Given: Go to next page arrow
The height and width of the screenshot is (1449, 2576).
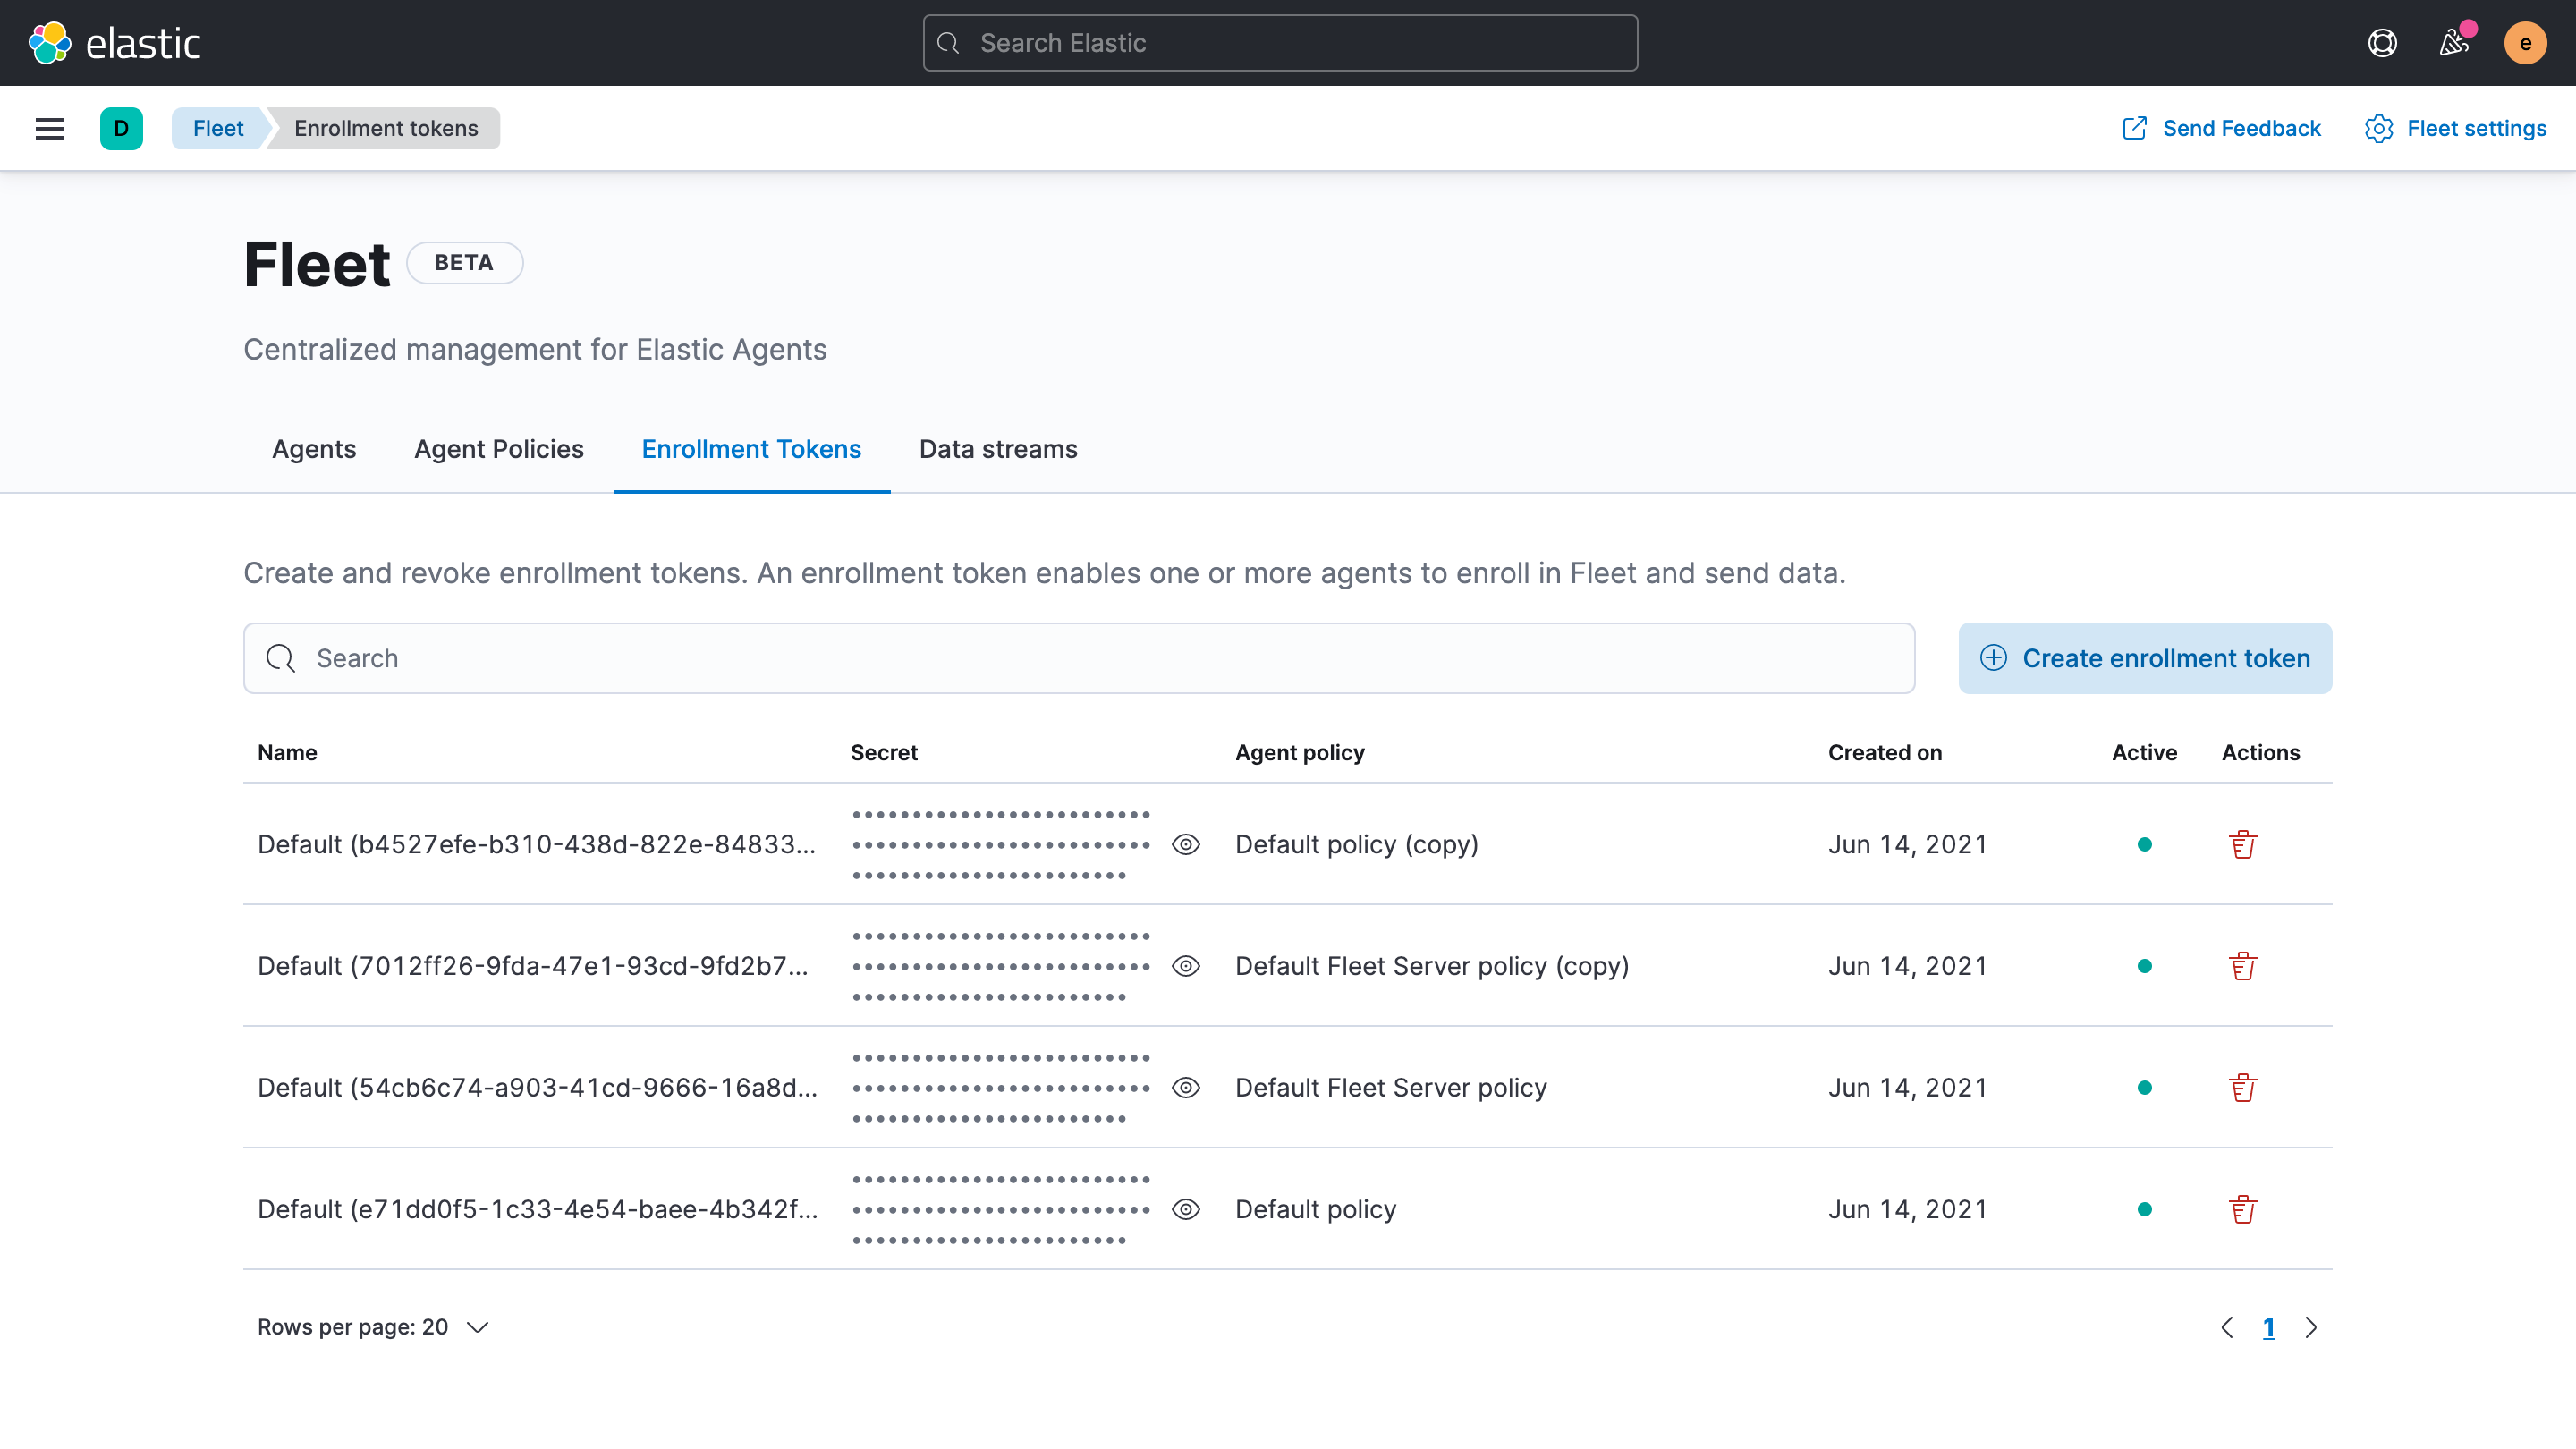Looking at the screenshot, I should click(2311, 1327).
